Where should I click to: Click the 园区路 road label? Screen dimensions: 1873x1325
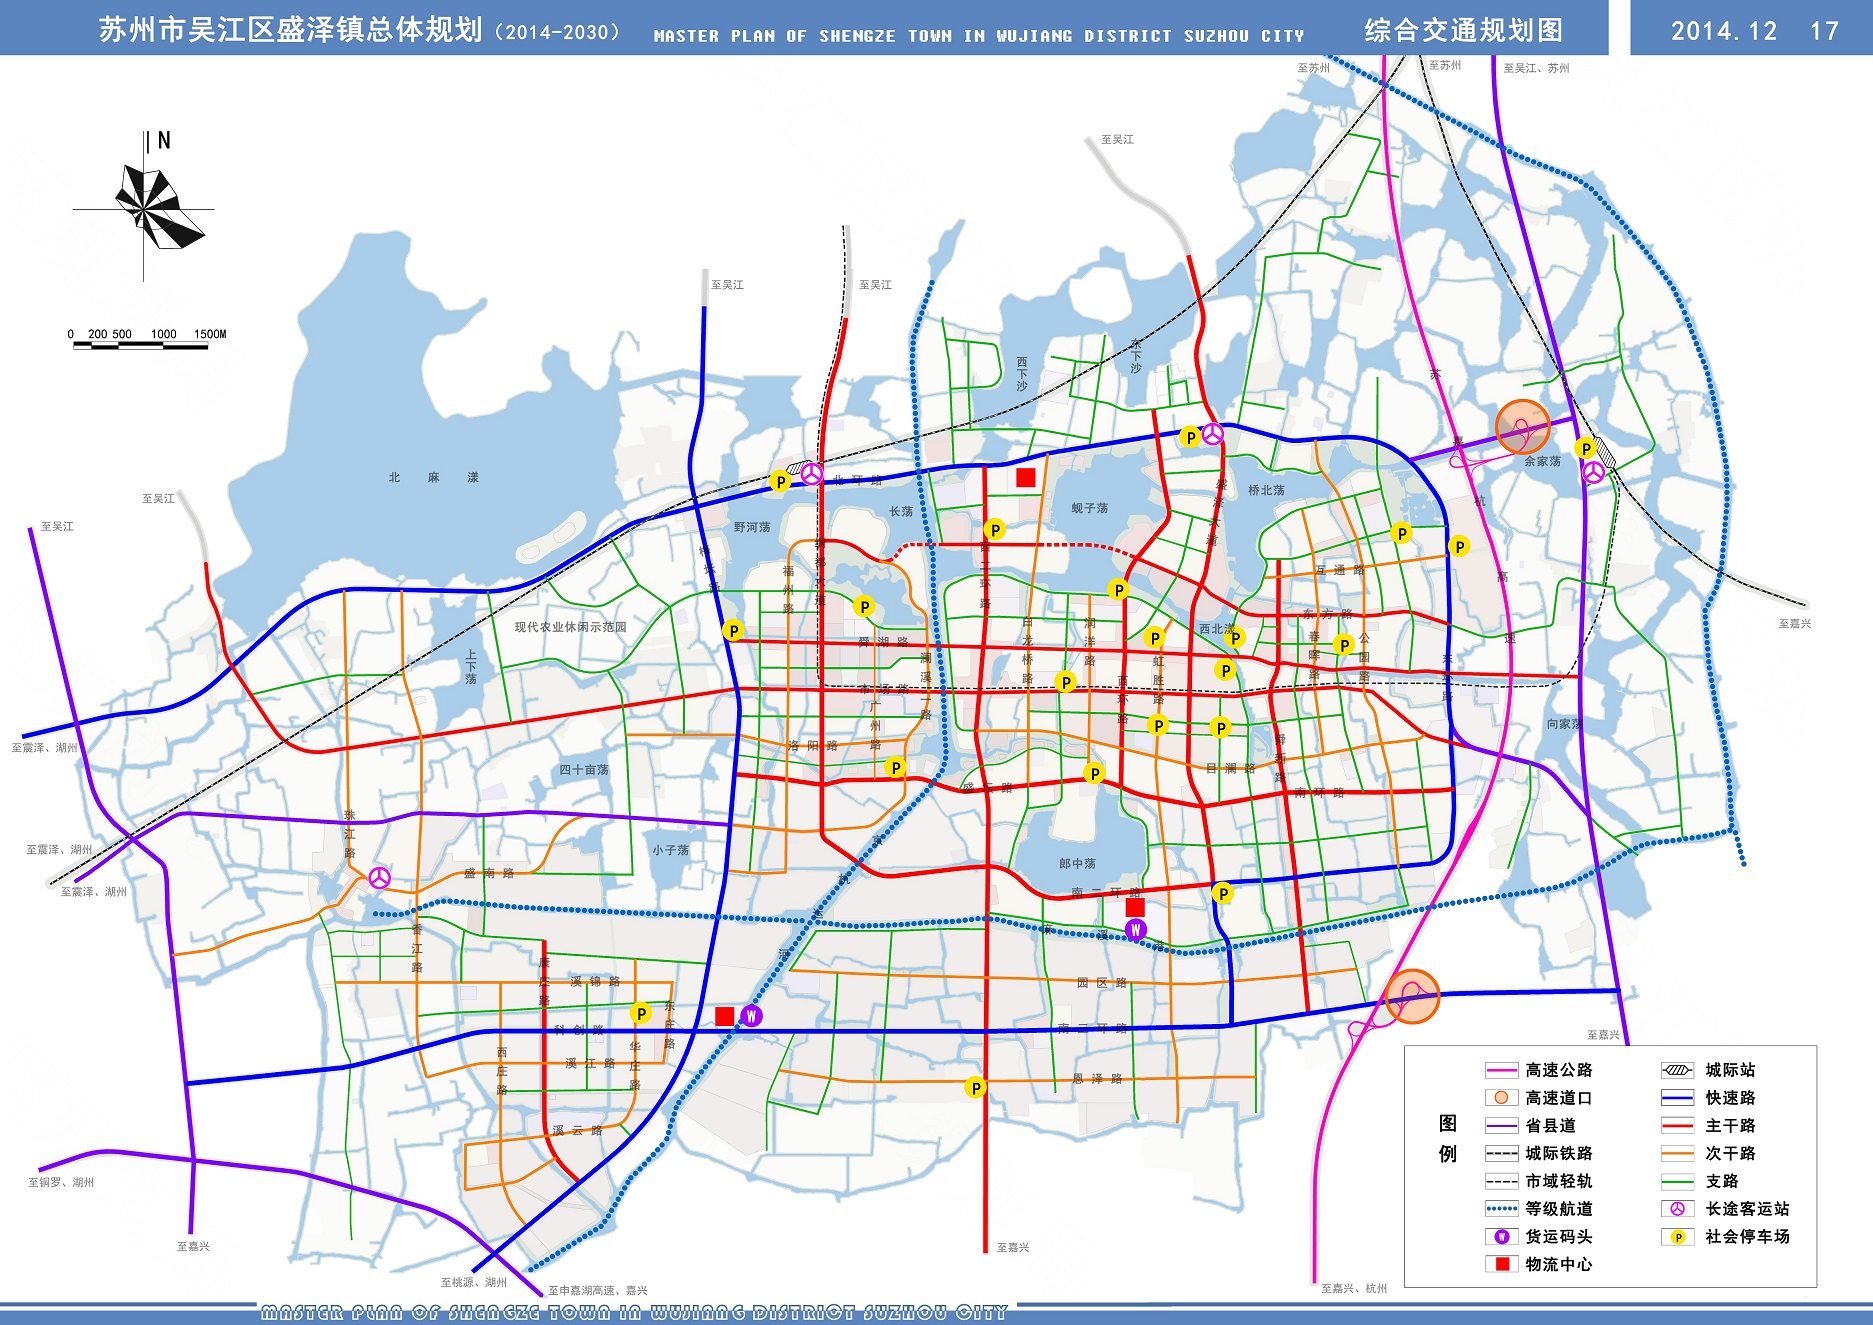click(1102, 983)
